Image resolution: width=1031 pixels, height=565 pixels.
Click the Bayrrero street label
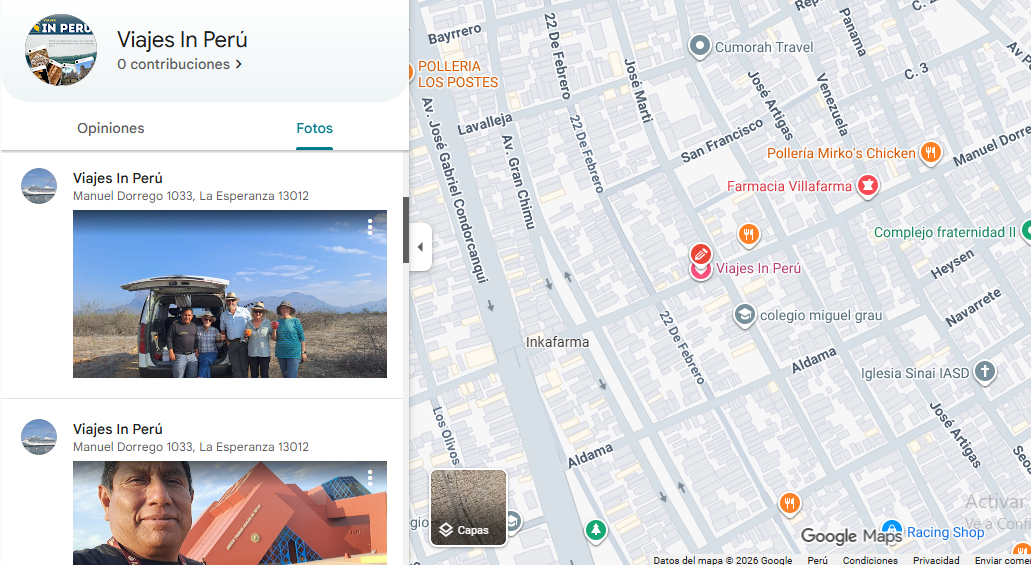[455, 34]
